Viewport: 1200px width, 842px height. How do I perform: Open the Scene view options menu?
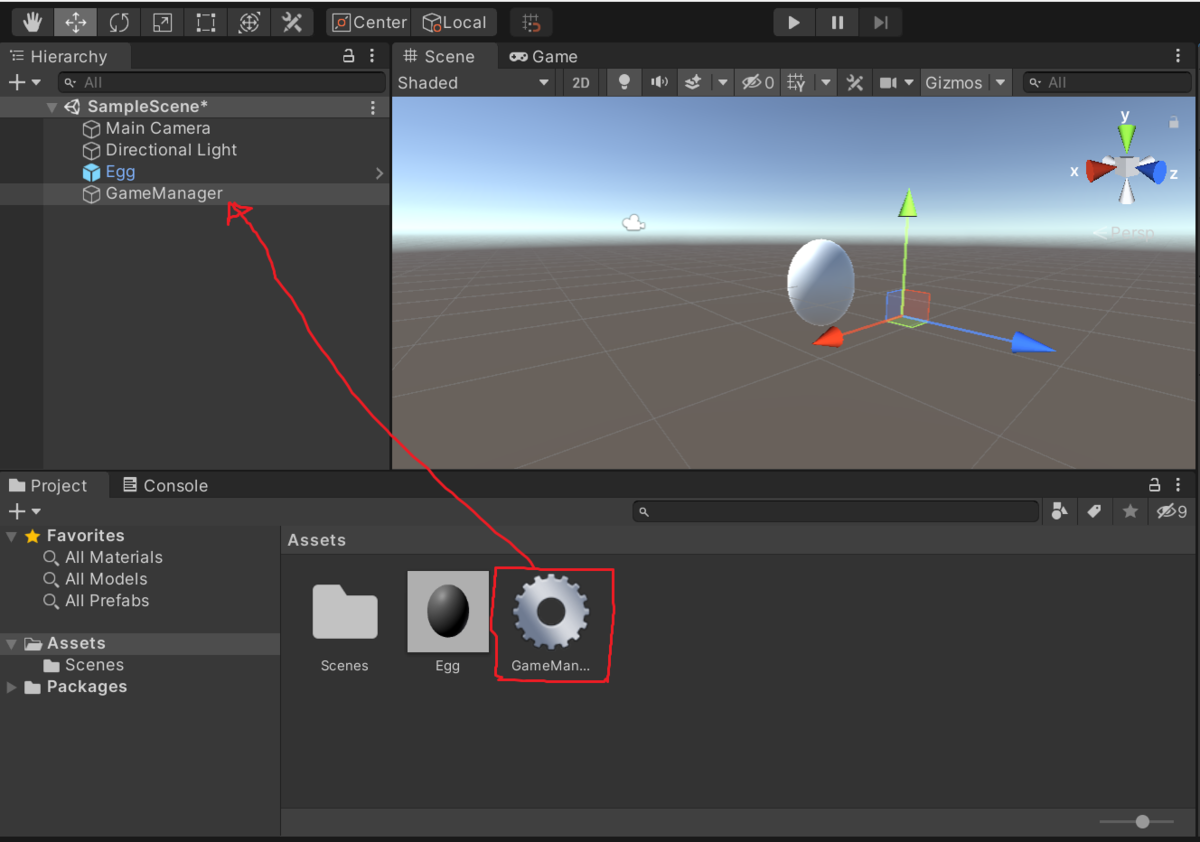tap(1178, 57)
